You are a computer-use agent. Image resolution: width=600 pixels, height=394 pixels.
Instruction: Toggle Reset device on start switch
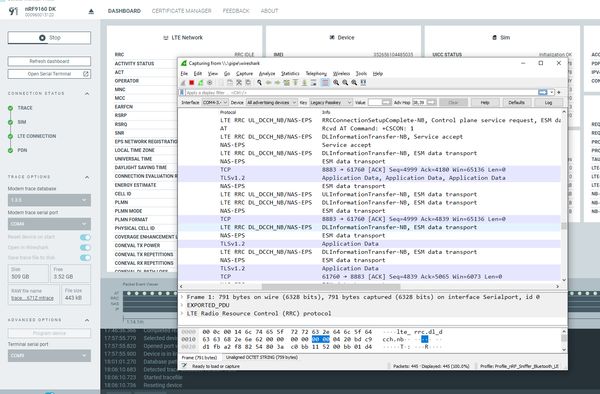tap(85, 237)
